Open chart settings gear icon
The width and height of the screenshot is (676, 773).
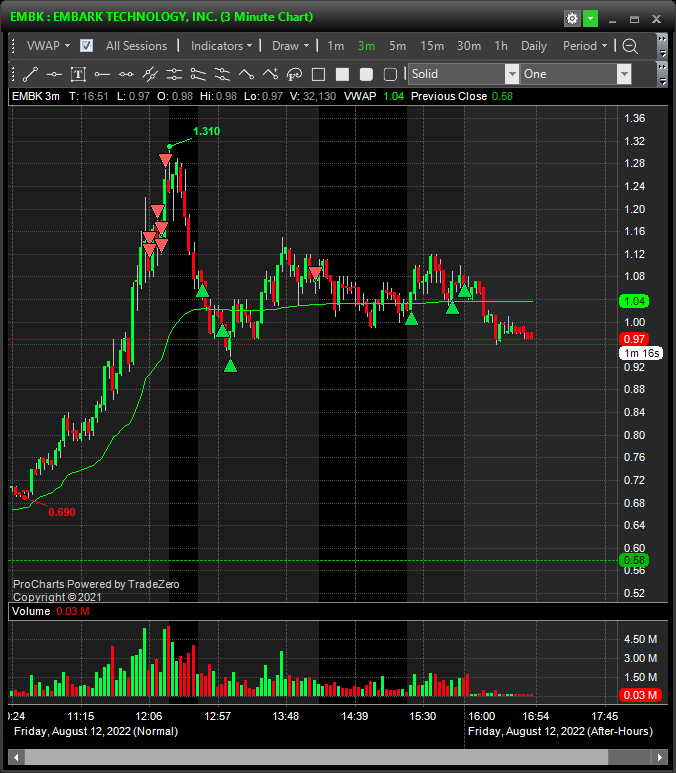572,19
